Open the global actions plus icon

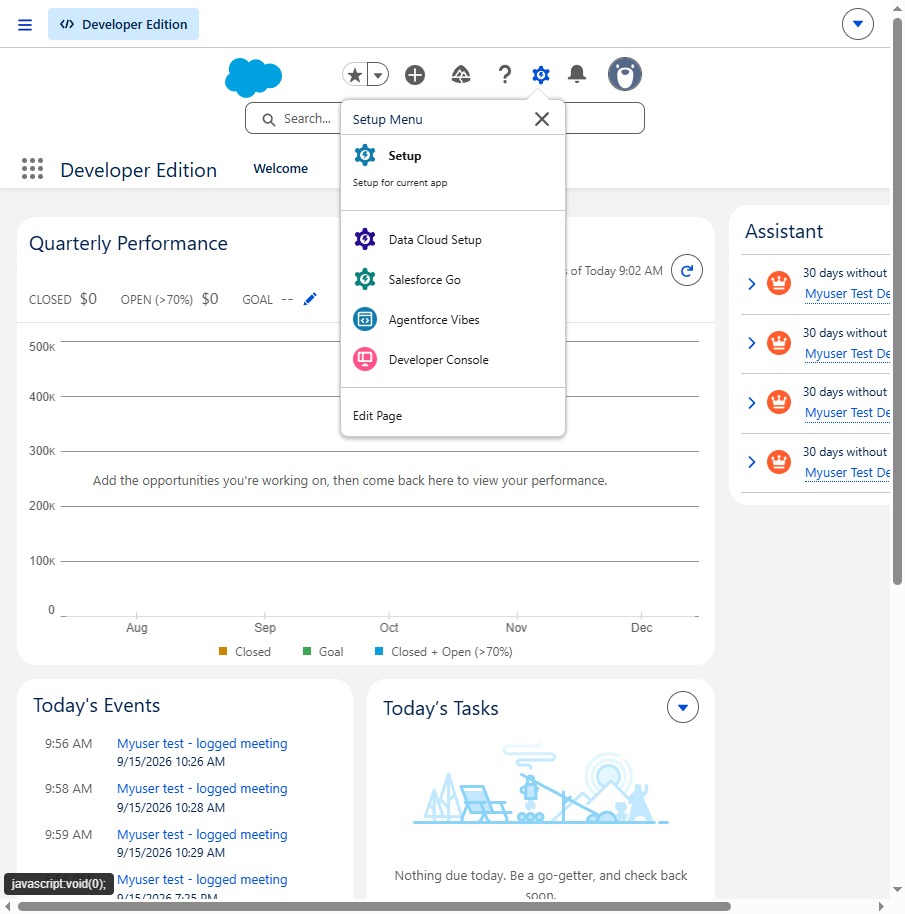pos(415,75)
